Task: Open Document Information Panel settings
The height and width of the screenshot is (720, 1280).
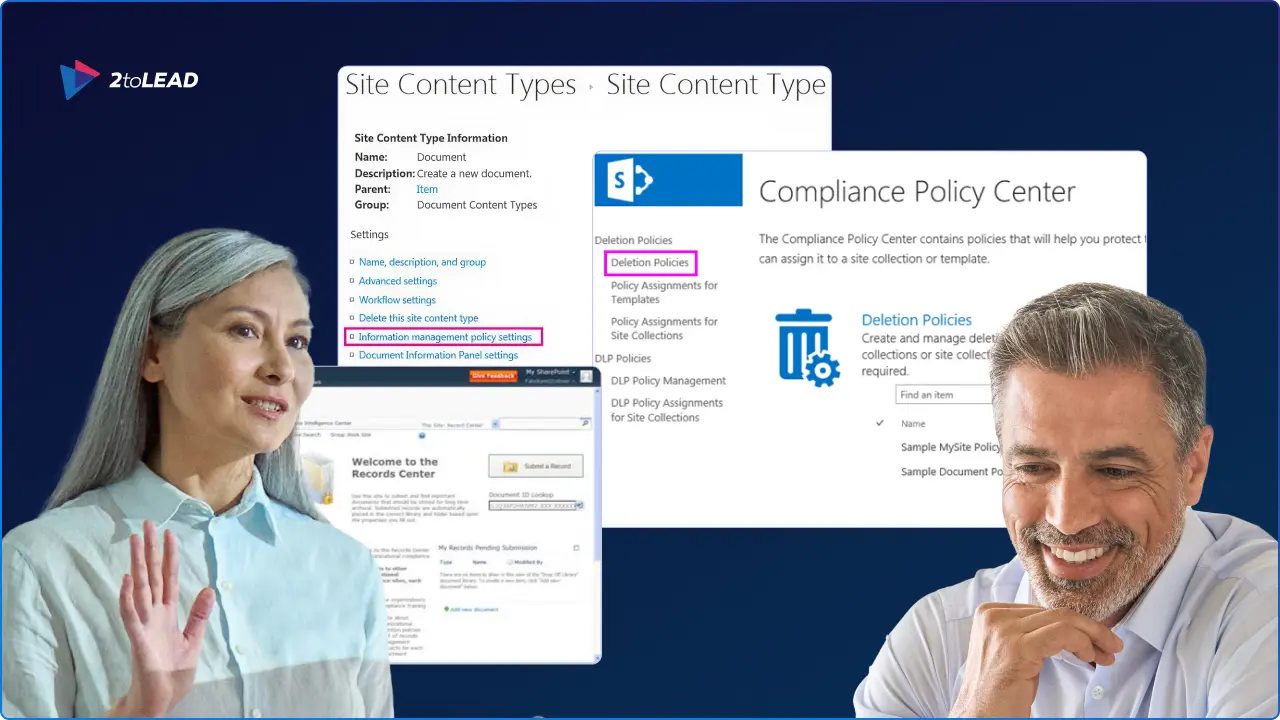Action: click(438, 355)
